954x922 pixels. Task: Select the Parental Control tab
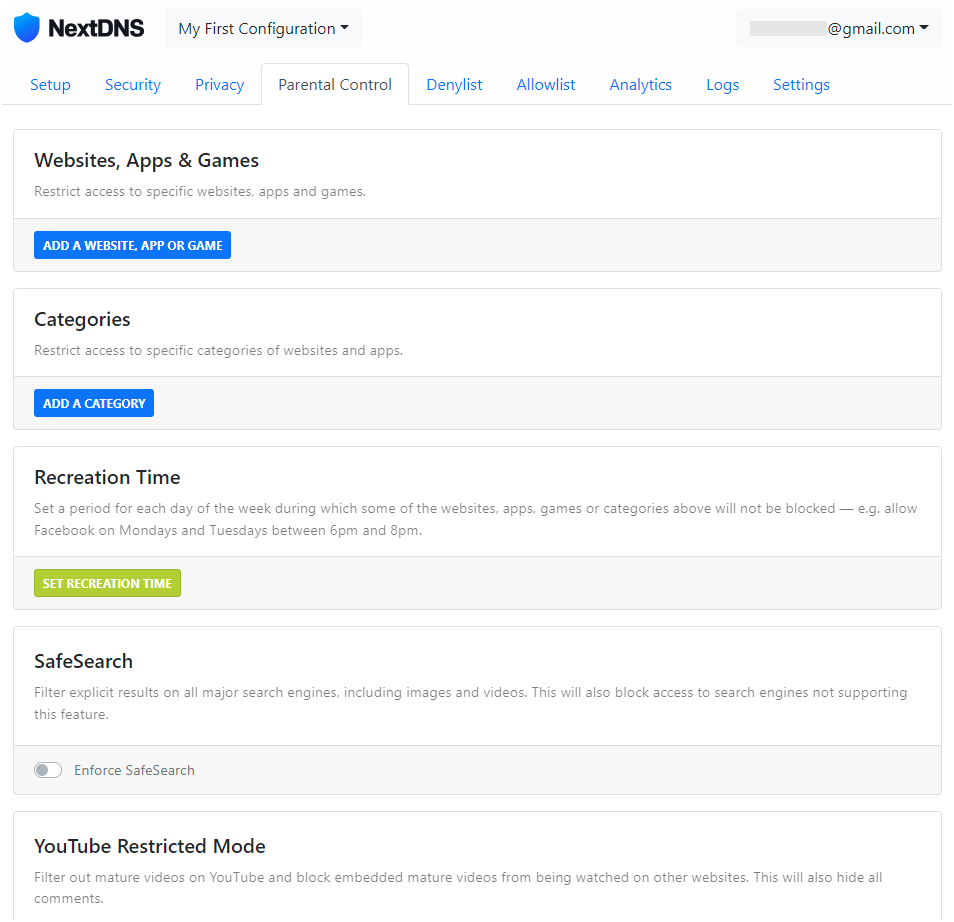[x=335, y=85]
